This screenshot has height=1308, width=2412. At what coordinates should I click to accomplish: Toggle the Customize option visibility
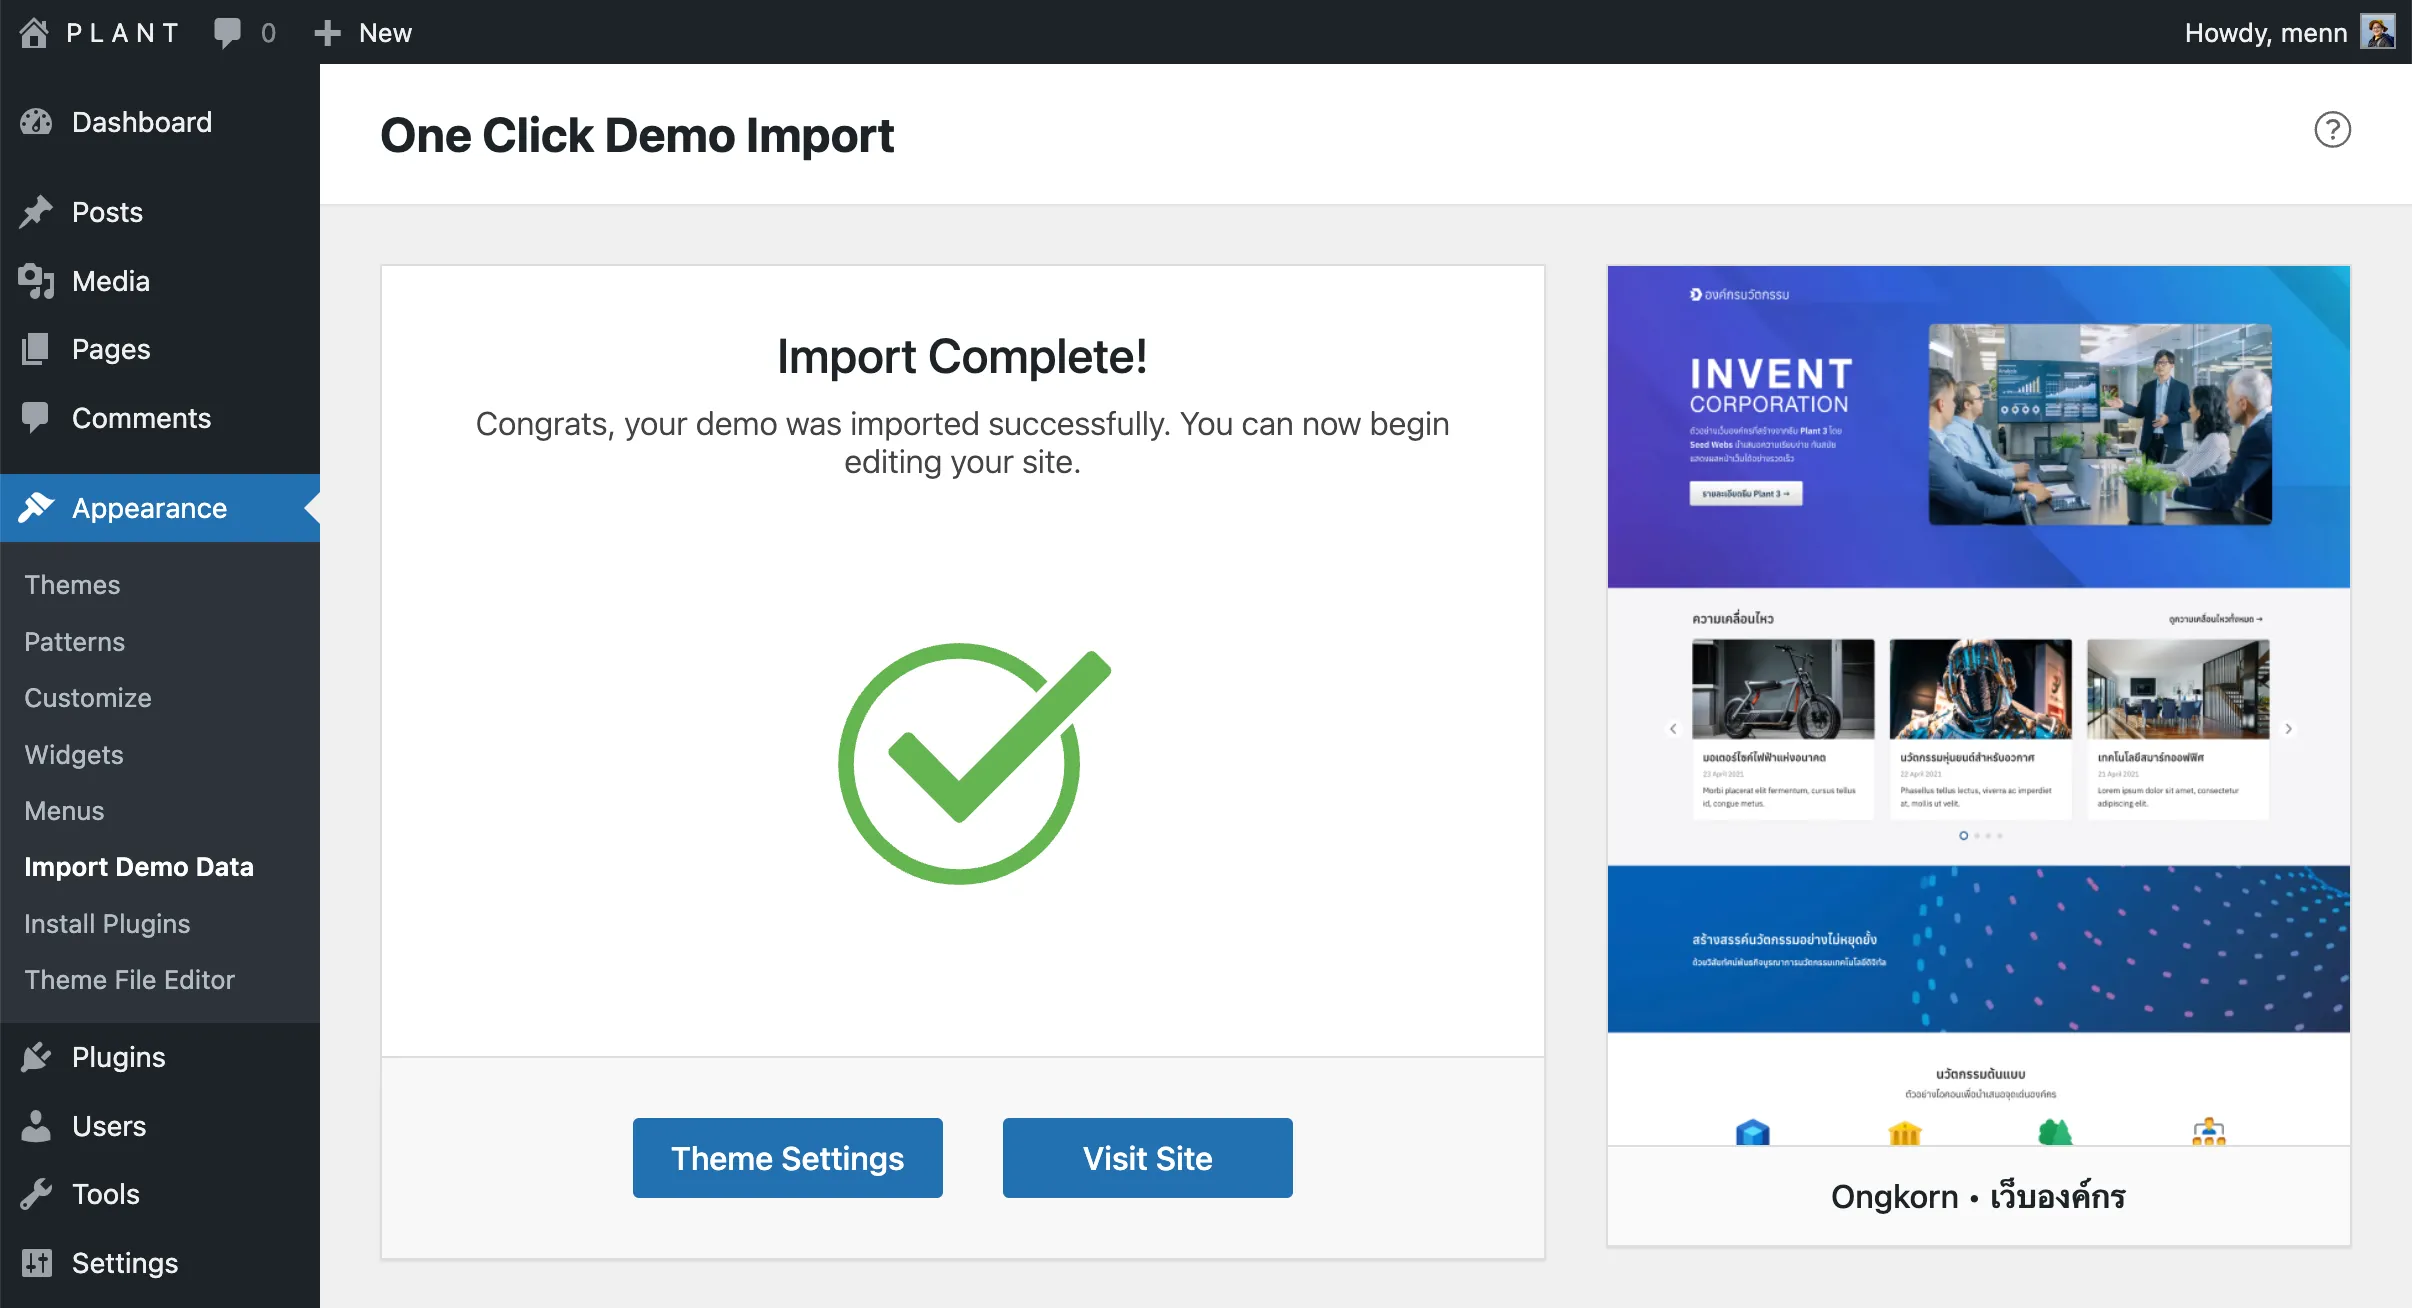(x=89, y=697)
